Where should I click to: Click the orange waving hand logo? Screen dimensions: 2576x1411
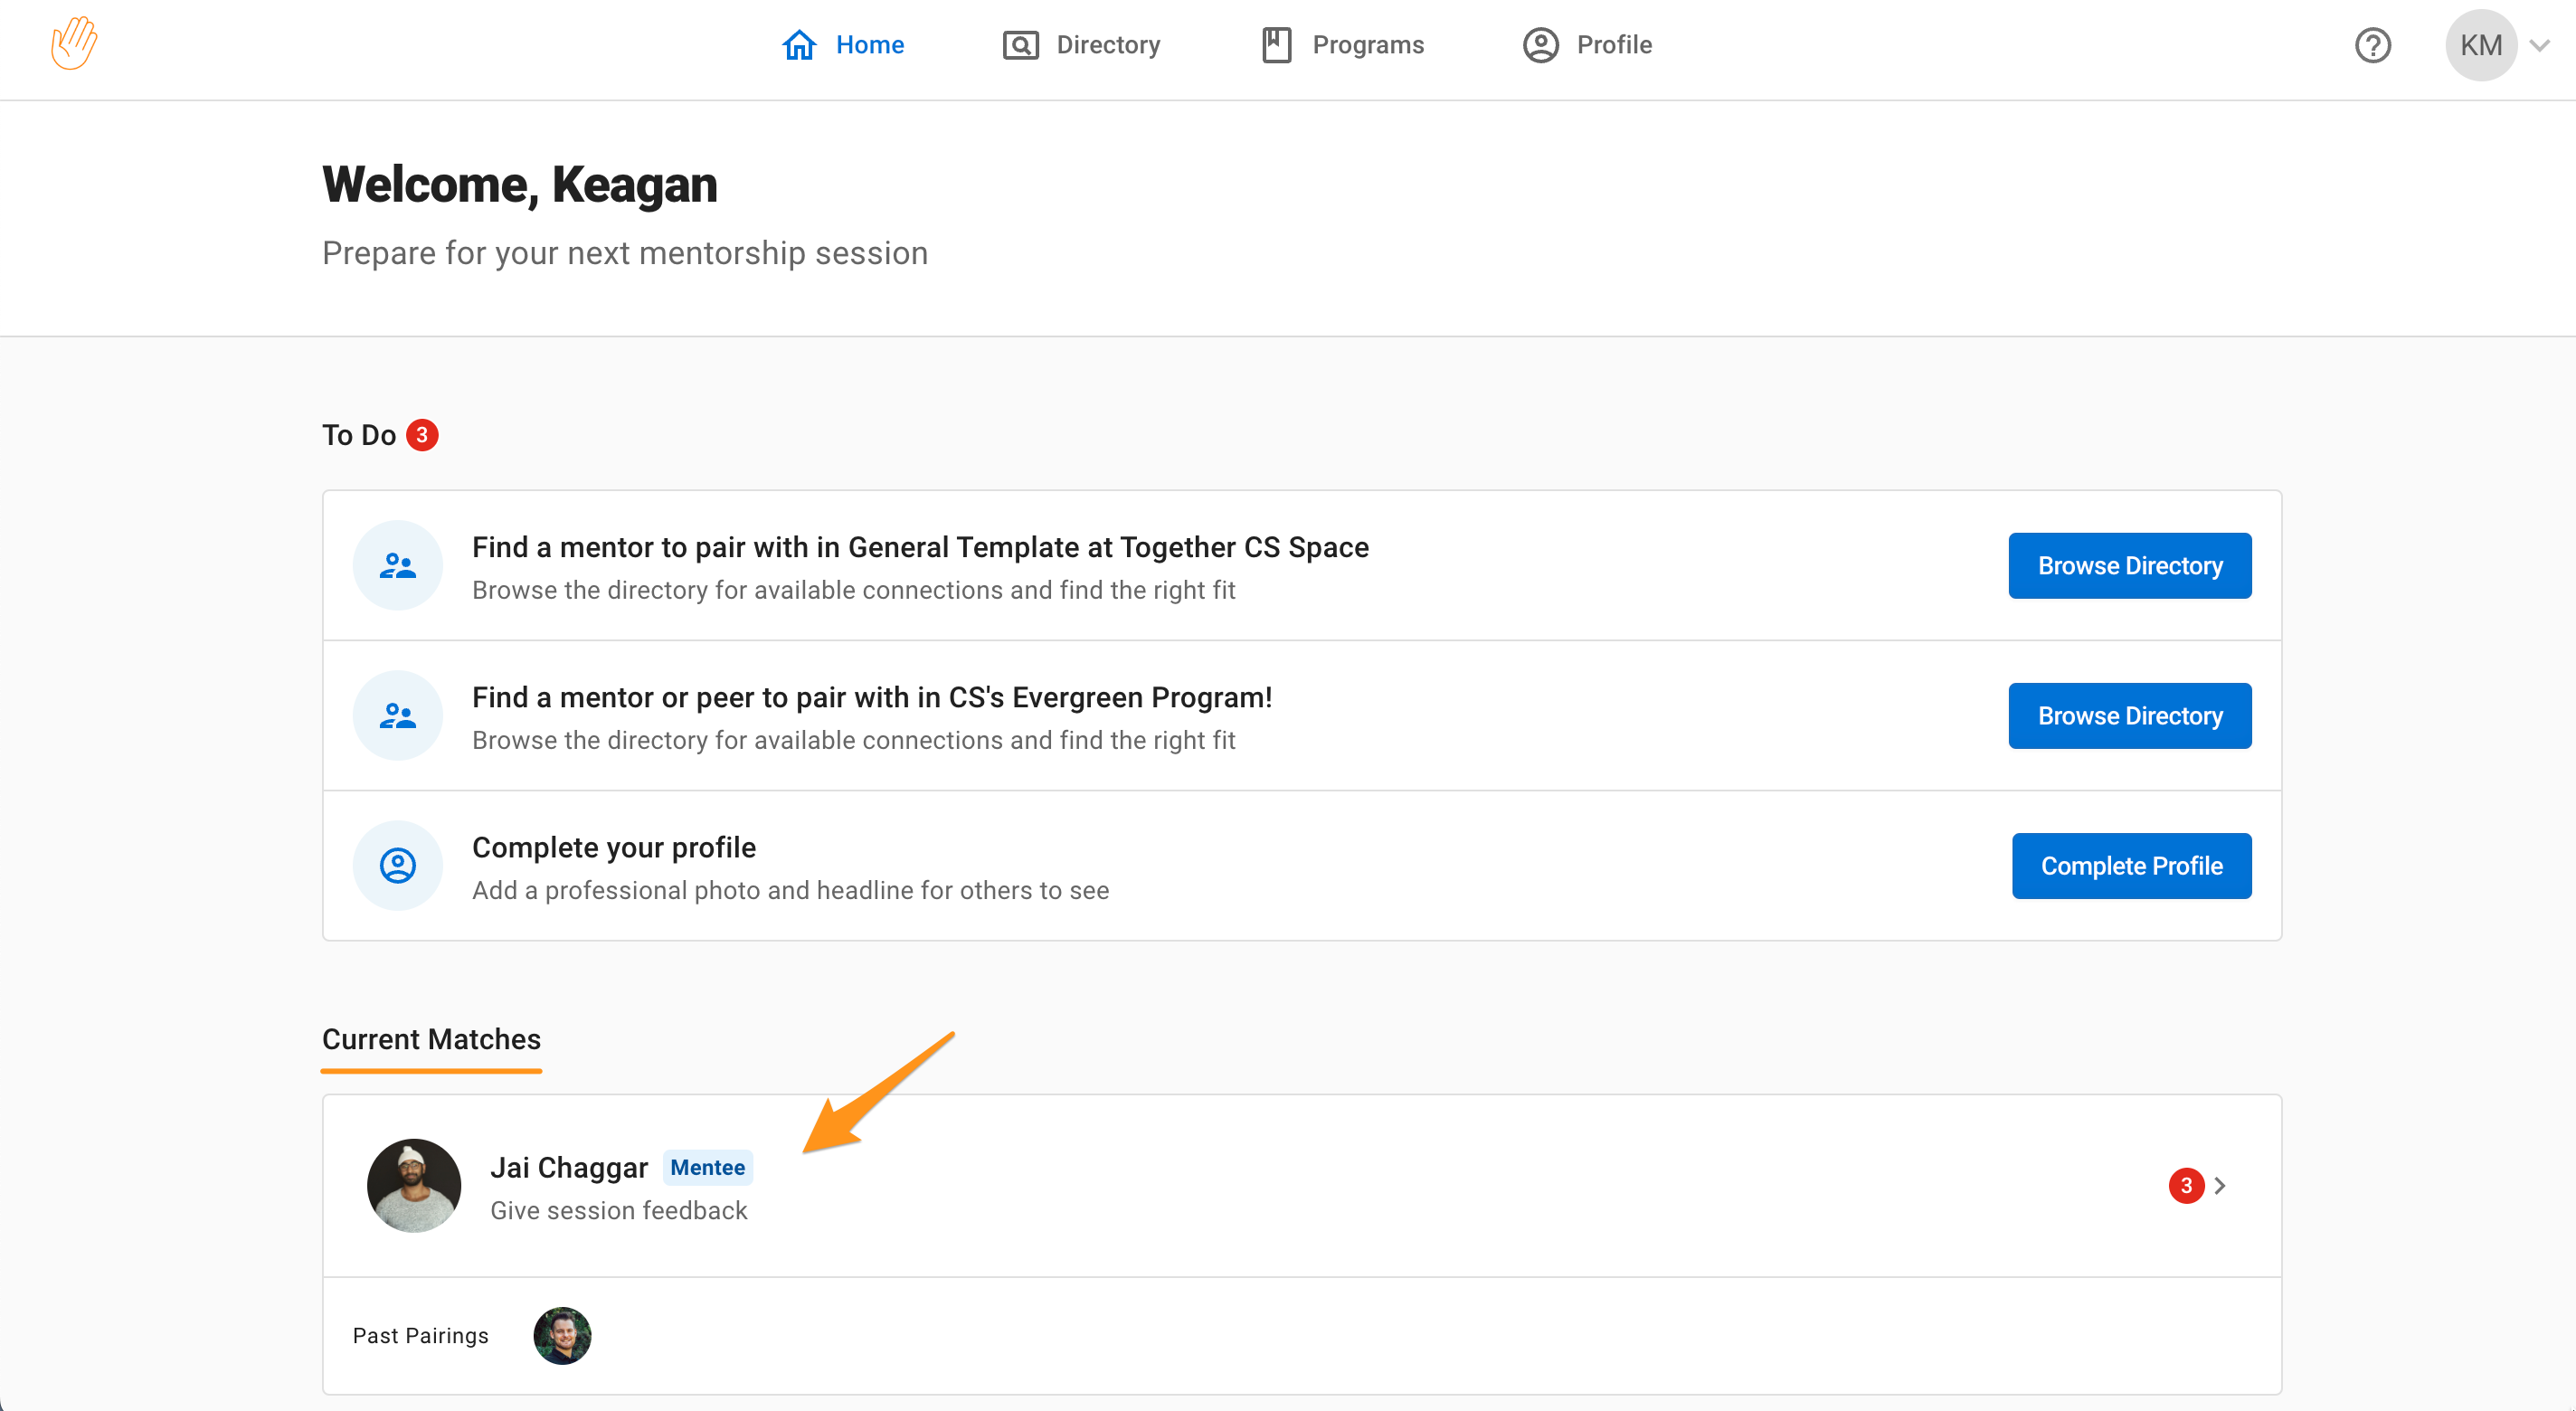tap(74, 44)
